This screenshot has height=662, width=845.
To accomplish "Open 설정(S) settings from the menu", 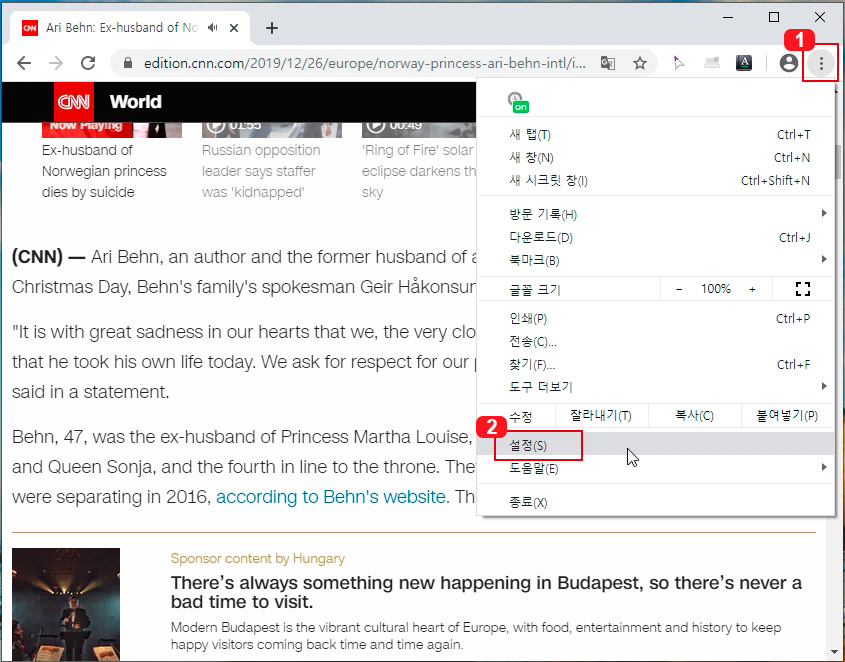I will click(656, 445).
